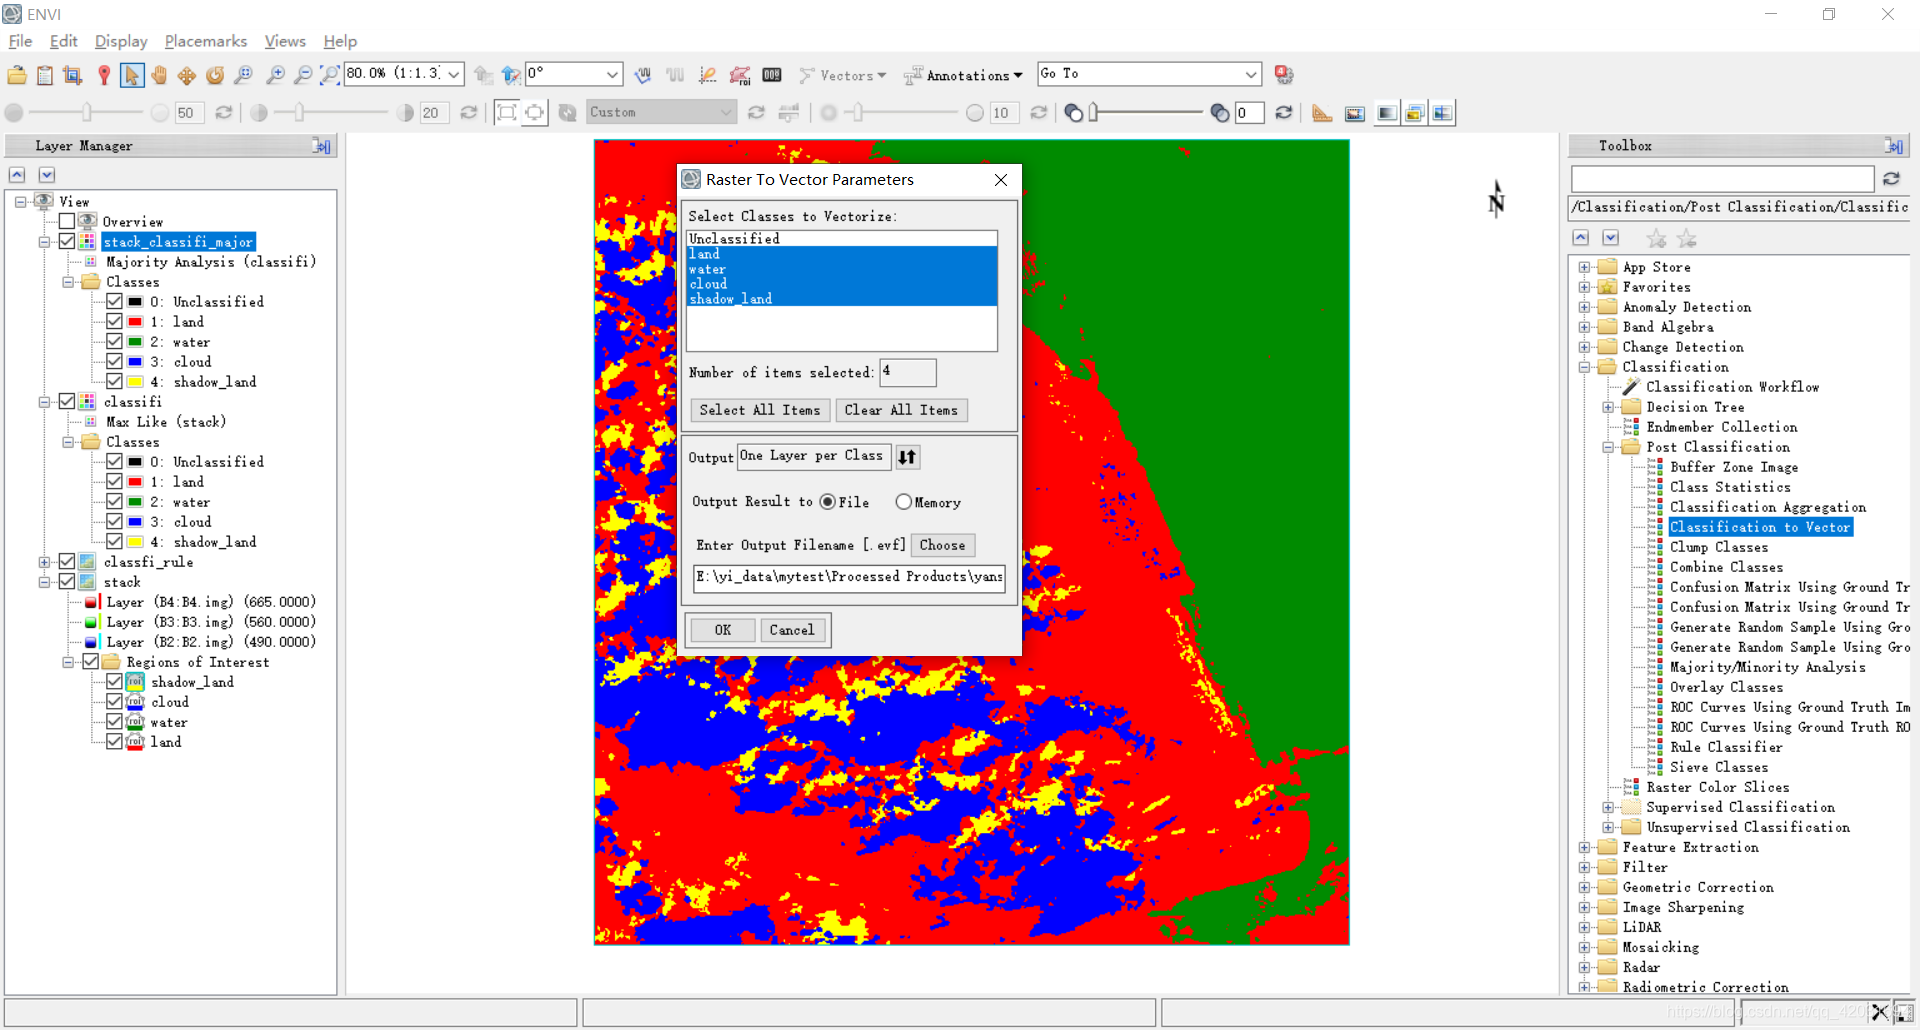Open the Views menu
The height and width of the screenshot is (1030, 1920).
click(285, 41)
